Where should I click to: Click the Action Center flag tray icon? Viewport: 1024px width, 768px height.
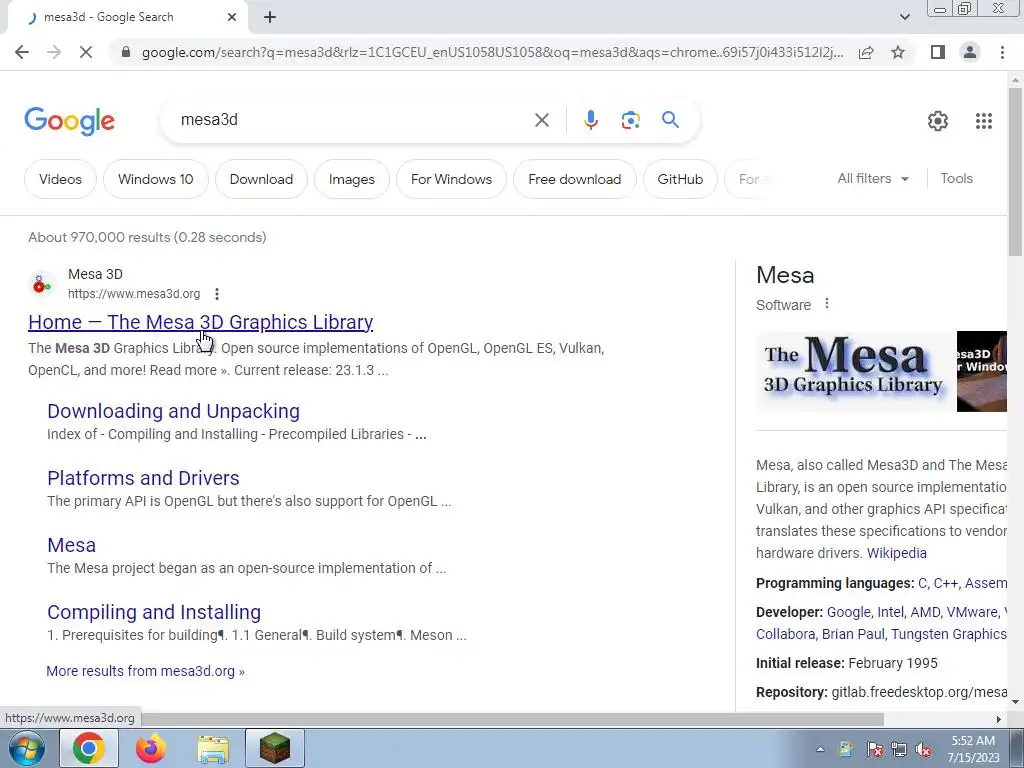874,750
